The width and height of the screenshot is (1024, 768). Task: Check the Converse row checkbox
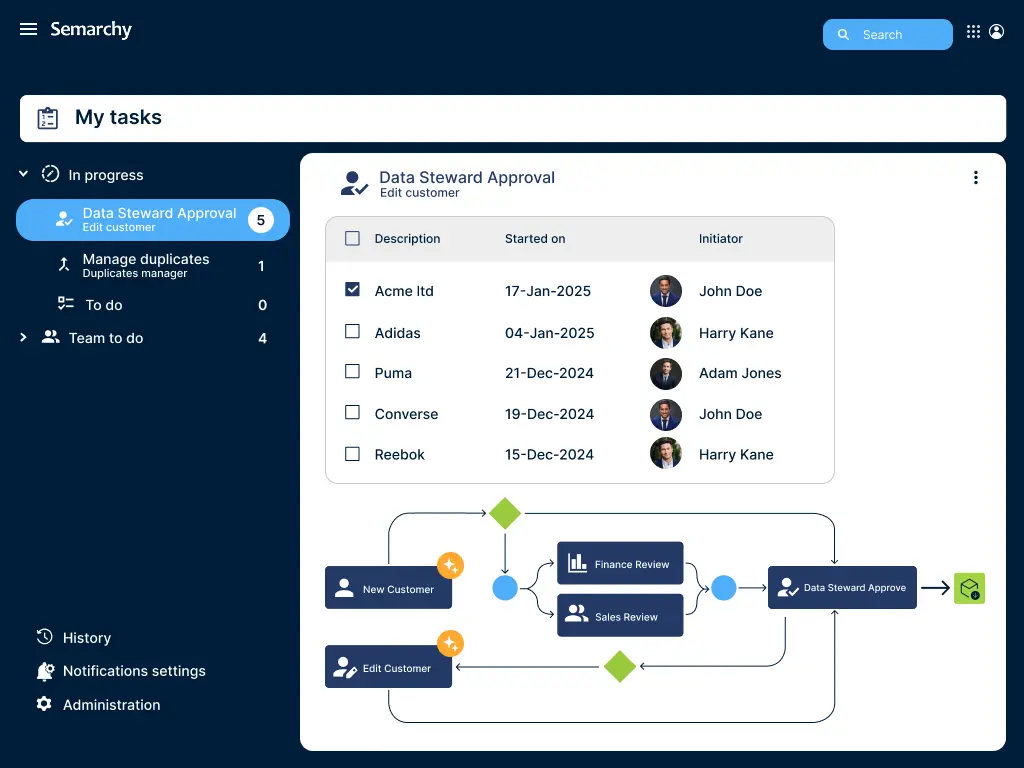(352, 413)
